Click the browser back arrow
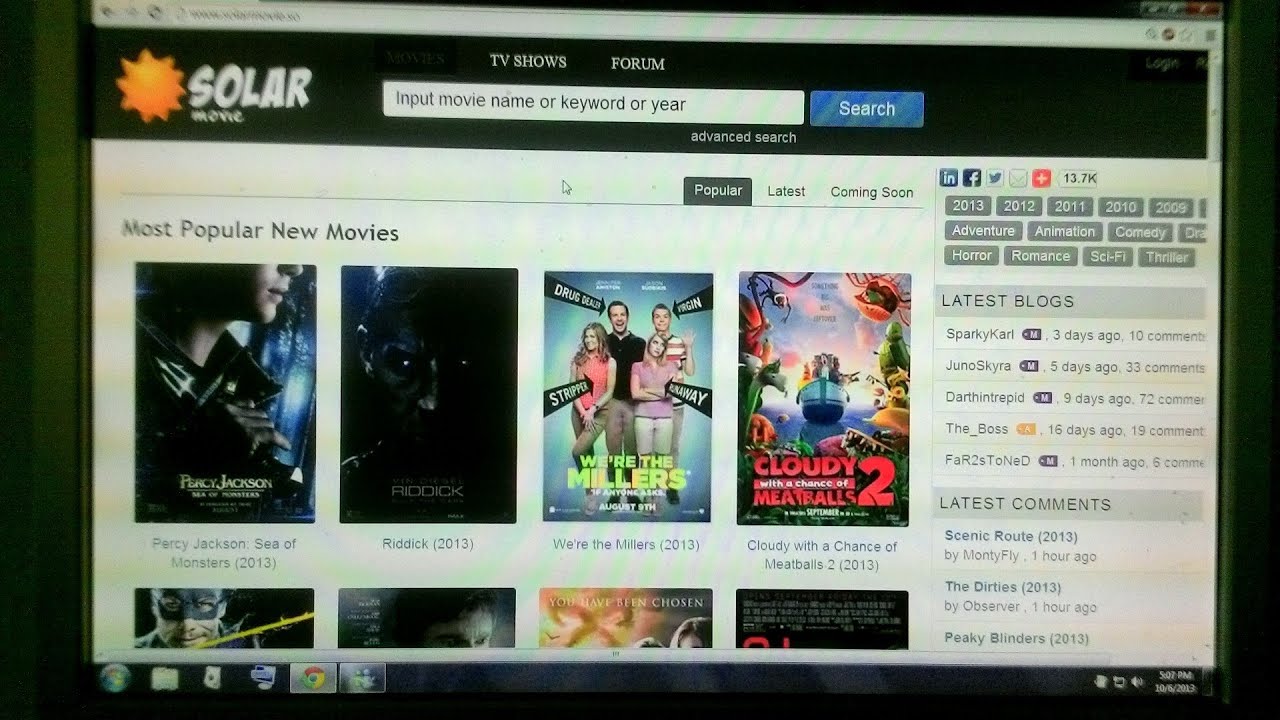Viewport: 1280px width, 720px height. [106, 12]
